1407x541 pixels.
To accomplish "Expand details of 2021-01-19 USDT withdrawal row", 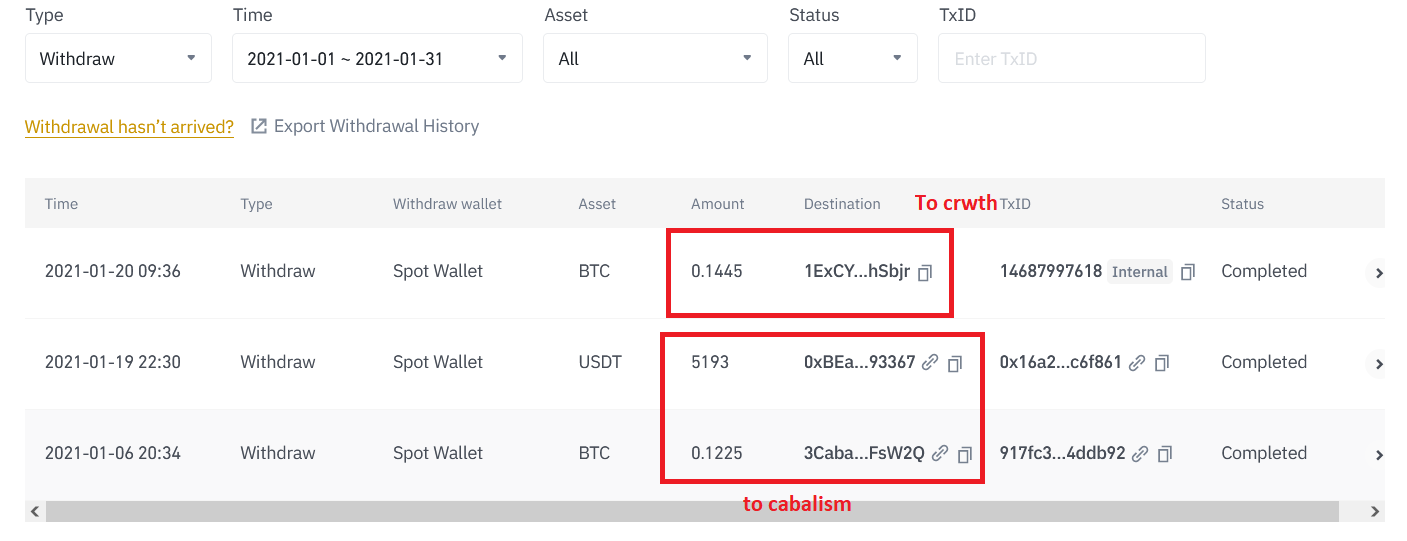I will tap(1378, 364).
